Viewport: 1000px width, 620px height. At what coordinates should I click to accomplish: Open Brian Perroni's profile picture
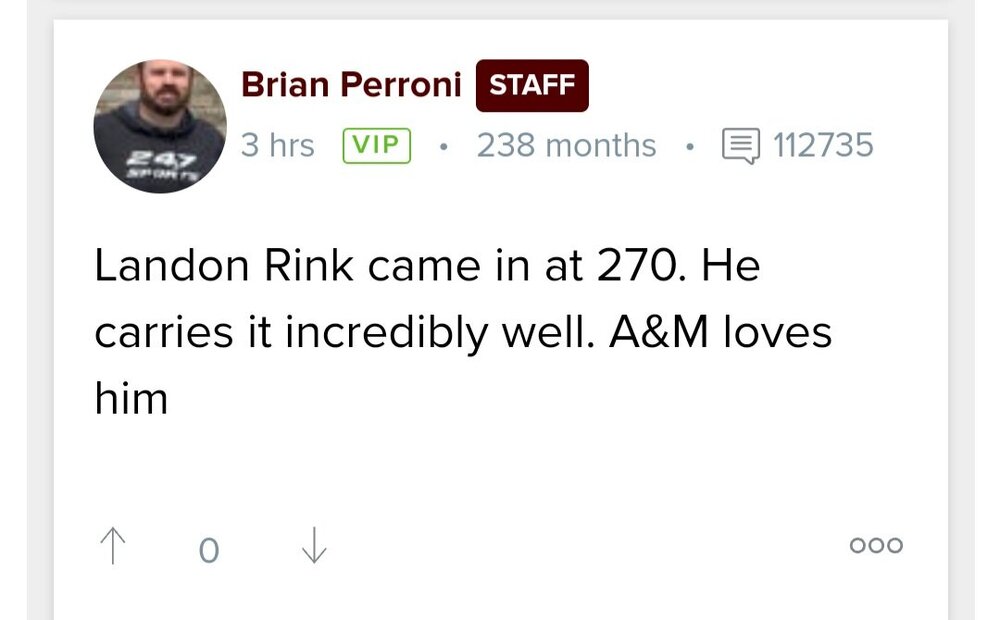coord(160,127)
